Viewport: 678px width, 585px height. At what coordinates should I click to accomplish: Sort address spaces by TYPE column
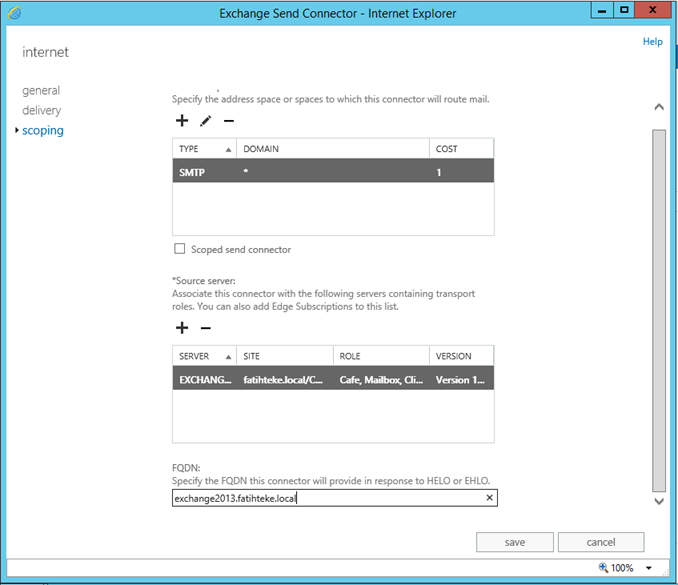coord(204,149)
